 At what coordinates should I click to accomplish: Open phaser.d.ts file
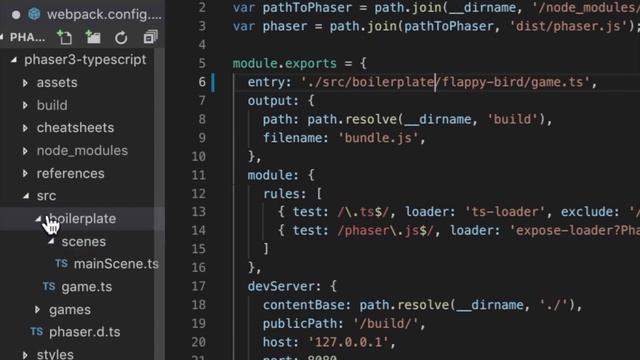pyautogui.click(x=84, y=332)
